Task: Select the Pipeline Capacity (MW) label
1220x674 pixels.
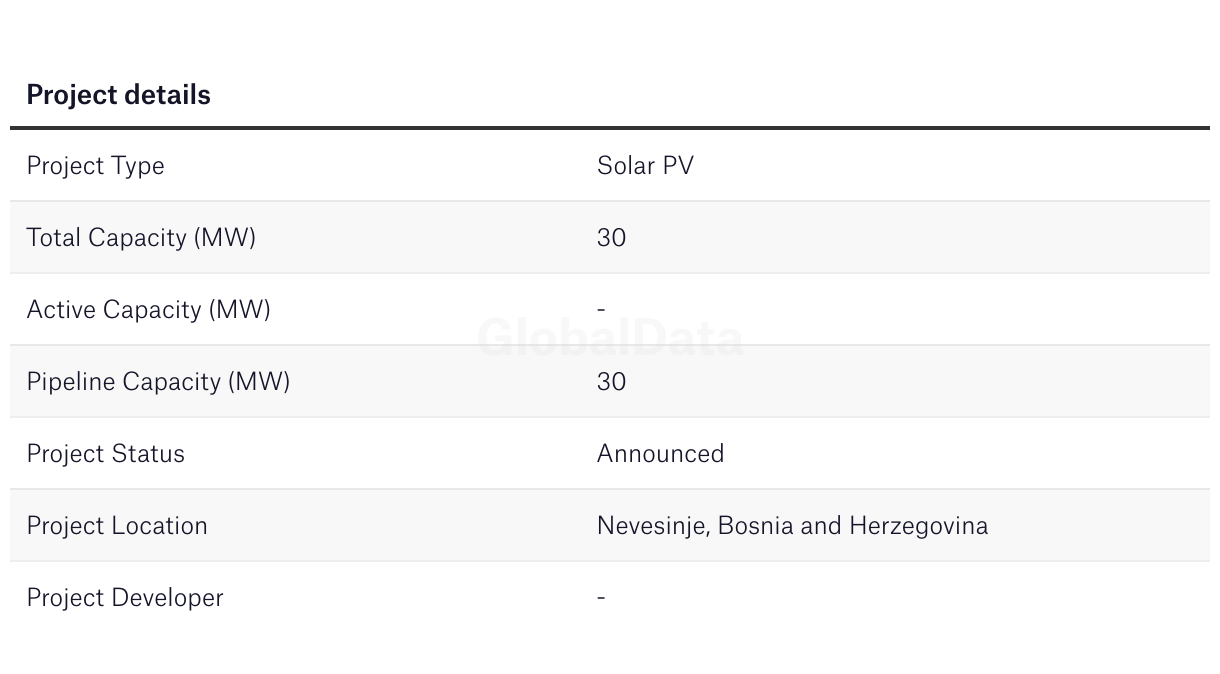Action: click(x=158, y=382)
